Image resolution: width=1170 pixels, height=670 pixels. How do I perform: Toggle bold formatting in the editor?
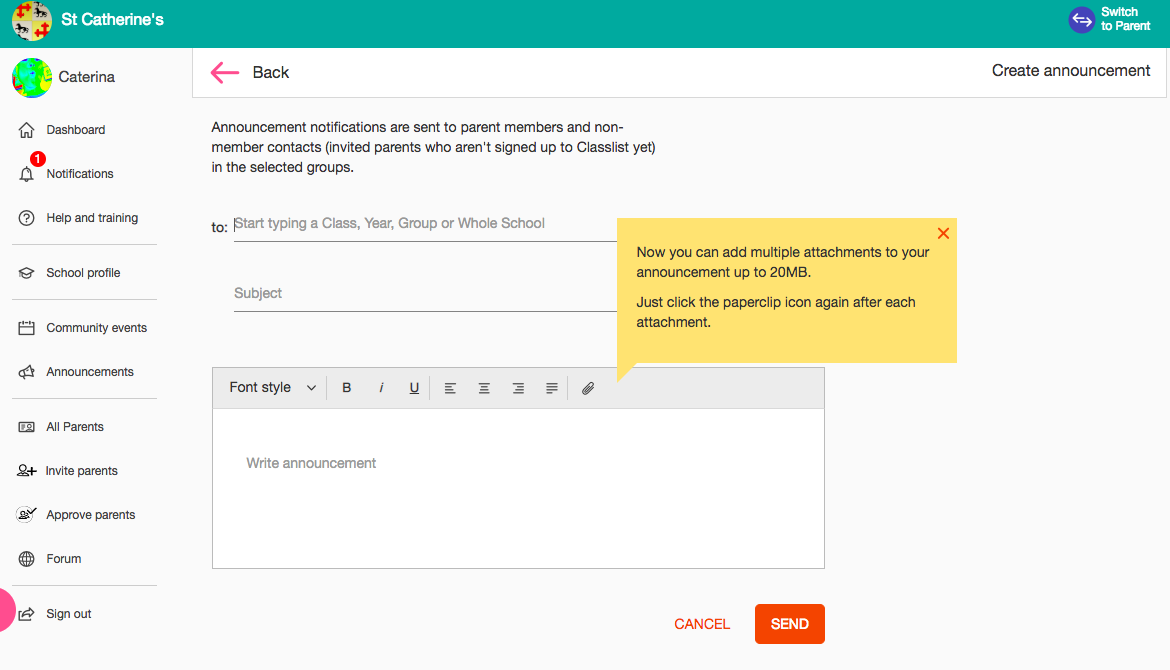point(346,388)
